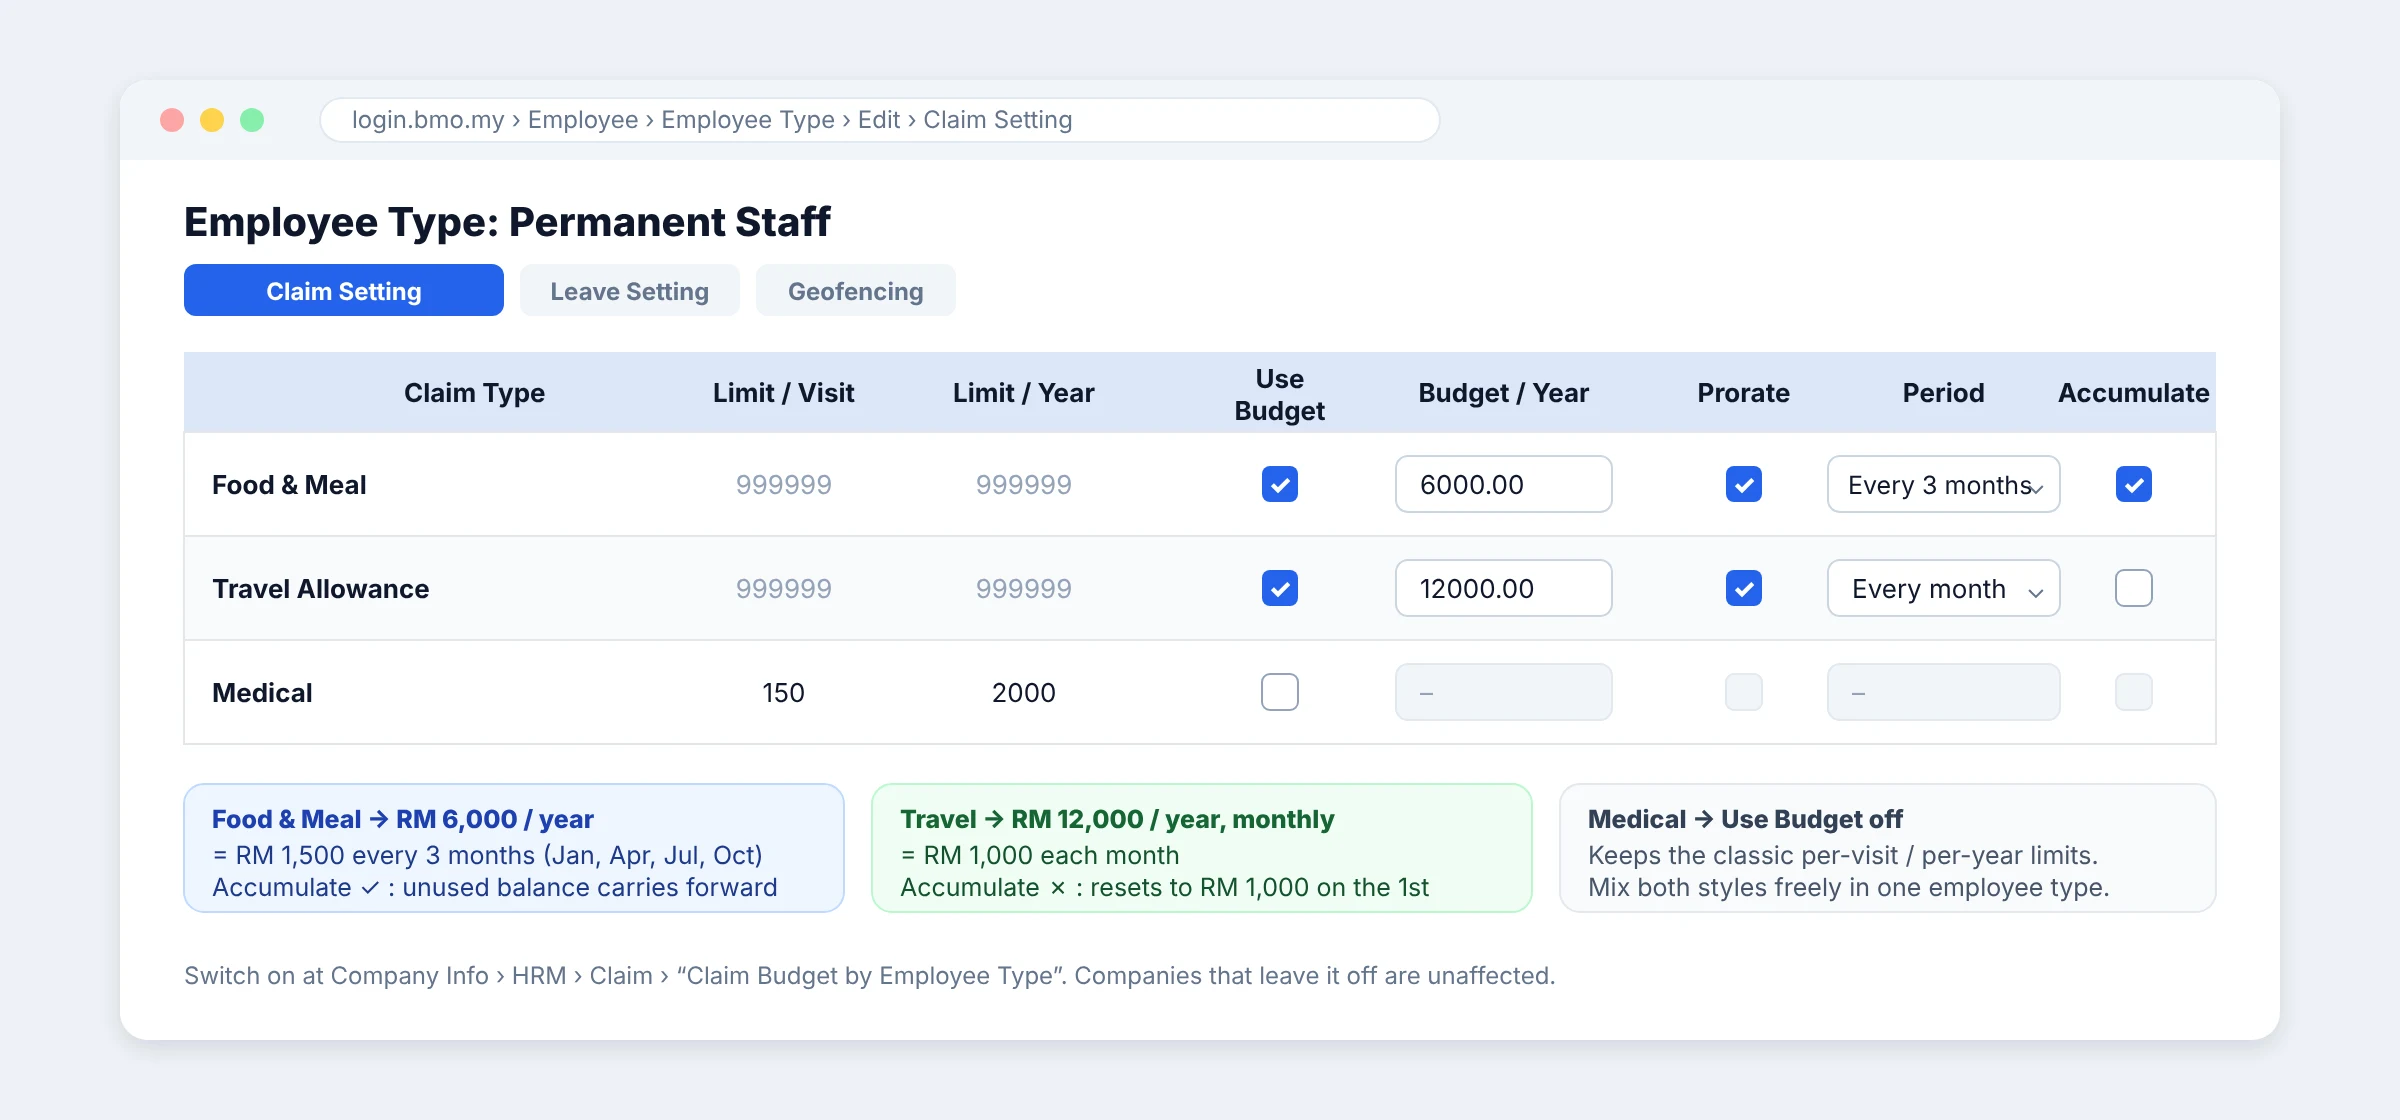The height and width of the screenshot is (1120, 2400).
Task: Click Travel Allowance Limit / Visit 999999
Action: (783, 589)
